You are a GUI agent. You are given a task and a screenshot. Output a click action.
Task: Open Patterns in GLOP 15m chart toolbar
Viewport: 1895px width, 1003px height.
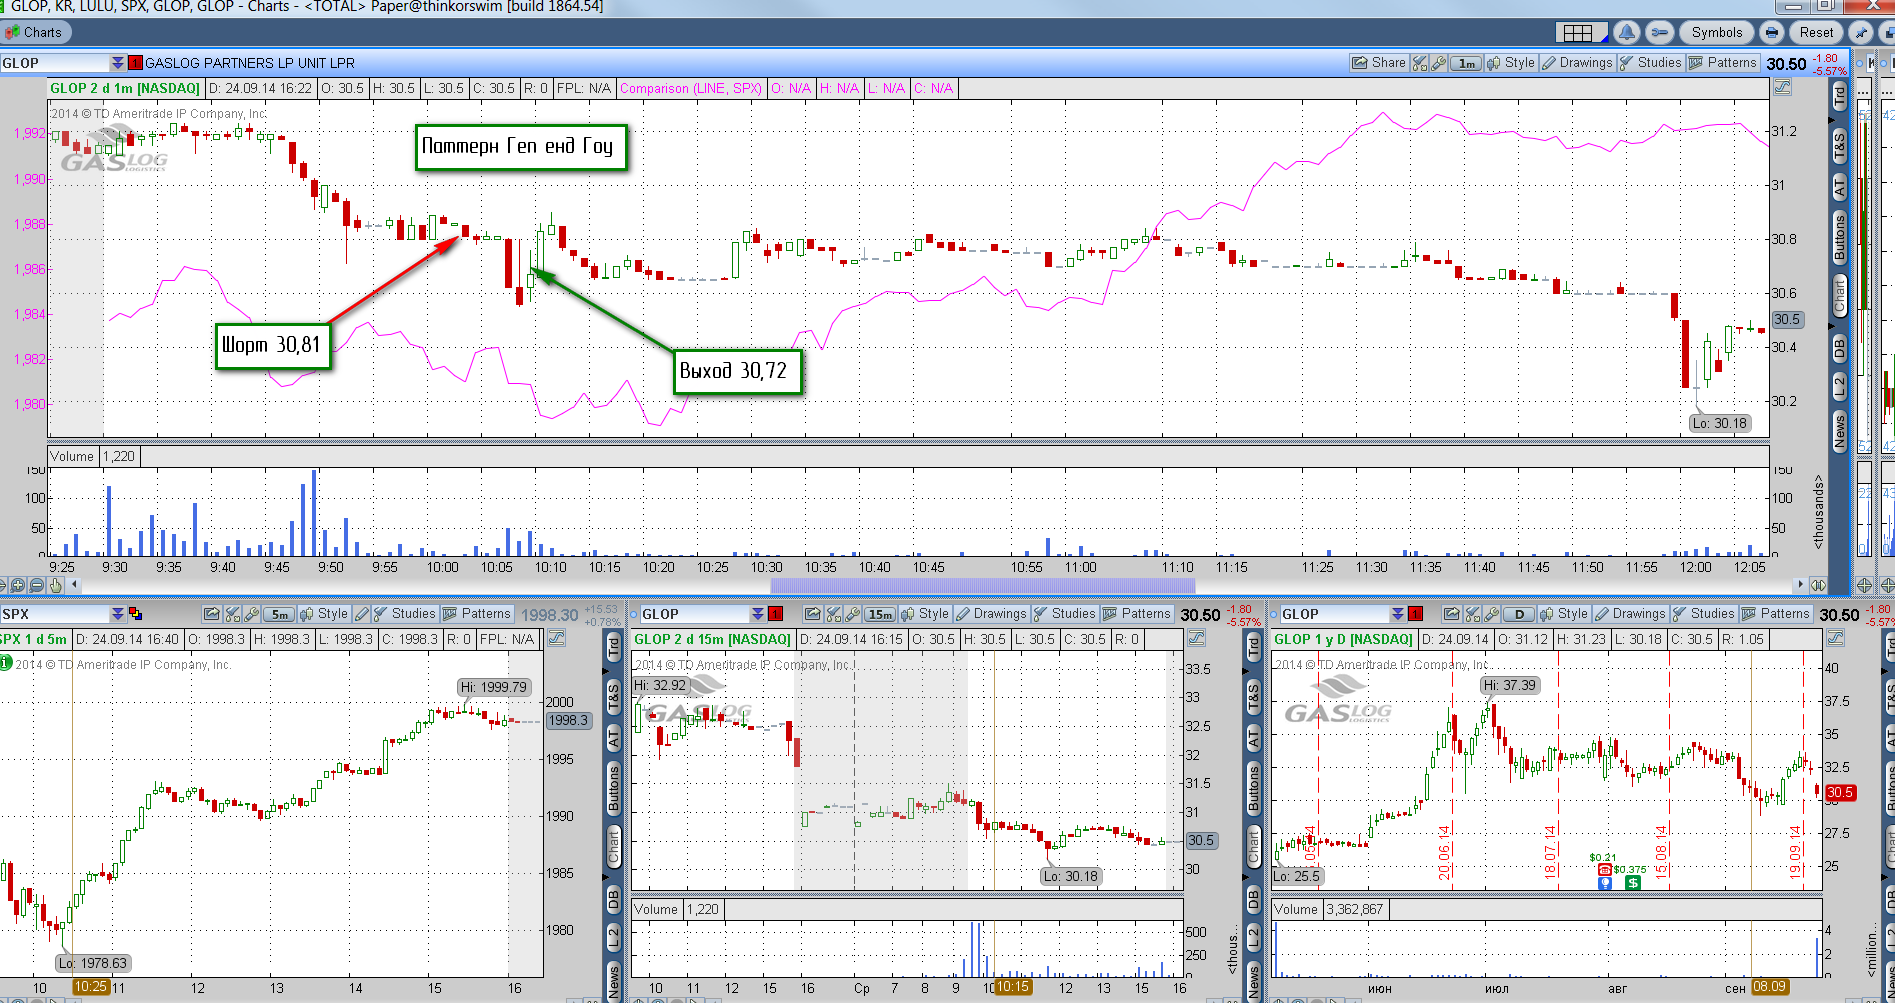tap(1136, 614)
